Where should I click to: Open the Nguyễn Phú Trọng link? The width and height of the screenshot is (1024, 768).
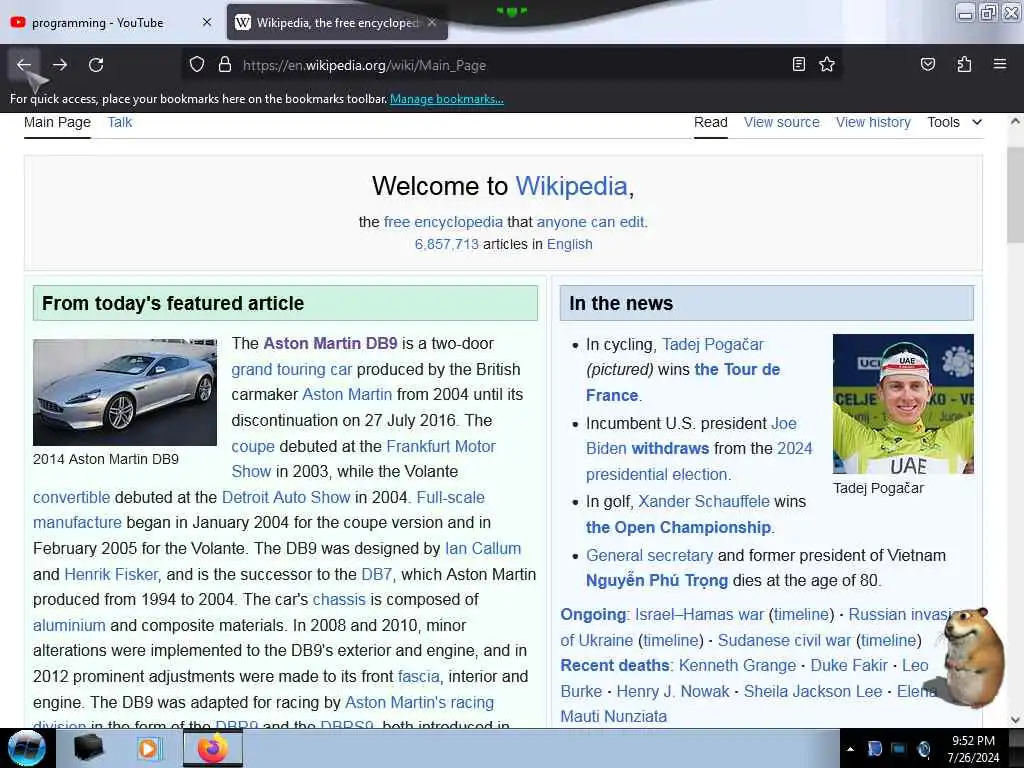click(x=656, y=581)
